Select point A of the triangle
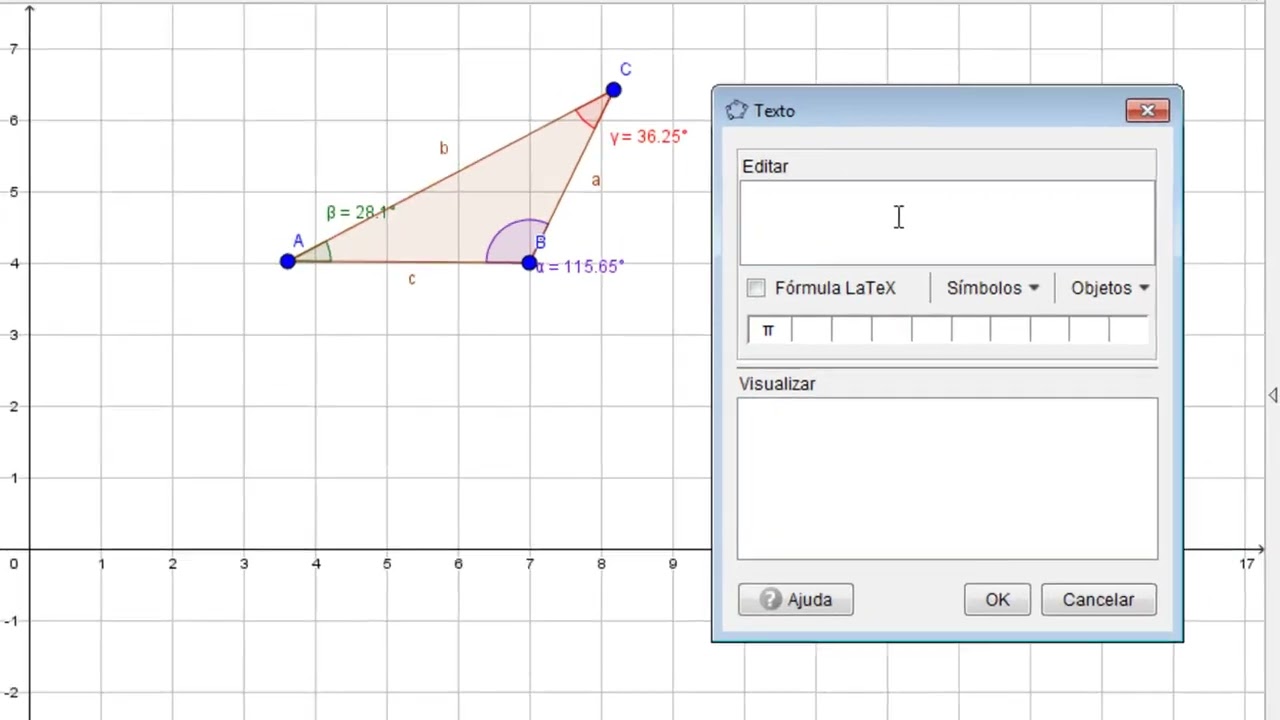This screenshot has height=720, width=1280. 288,261
